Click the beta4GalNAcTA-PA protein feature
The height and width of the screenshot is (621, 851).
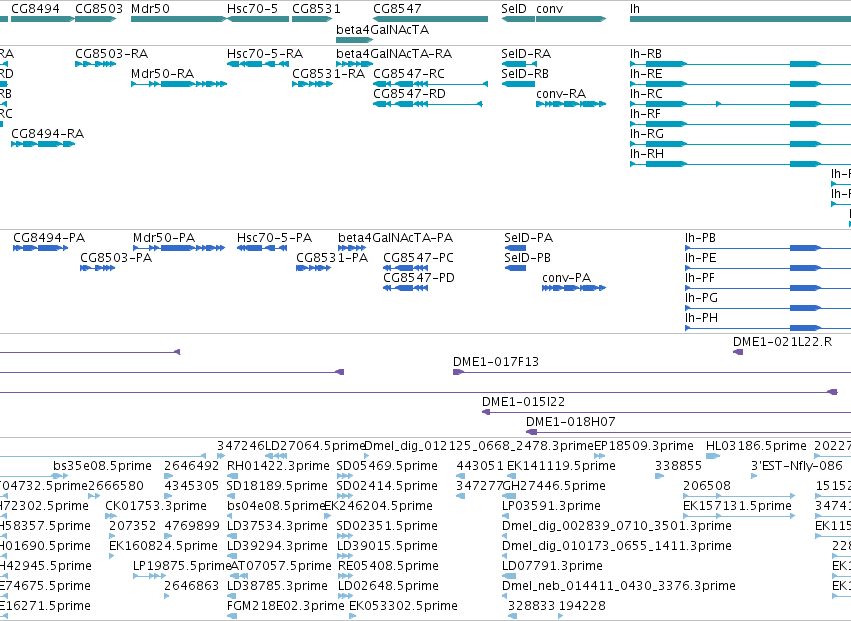(x=352, y=248)
